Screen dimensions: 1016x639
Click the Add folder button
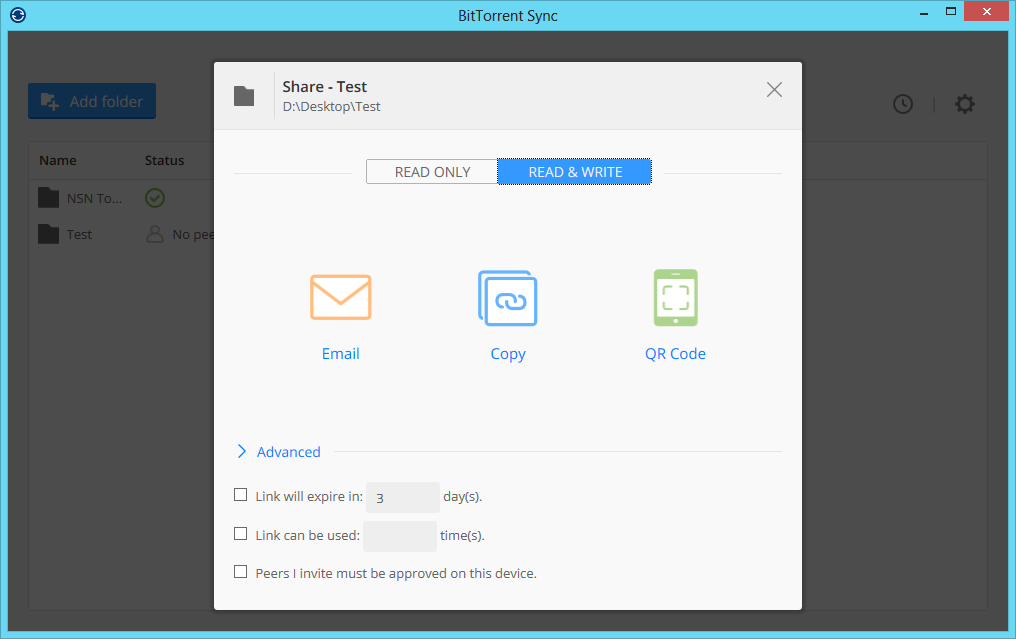pyautogui.click(x=92, y=101)
